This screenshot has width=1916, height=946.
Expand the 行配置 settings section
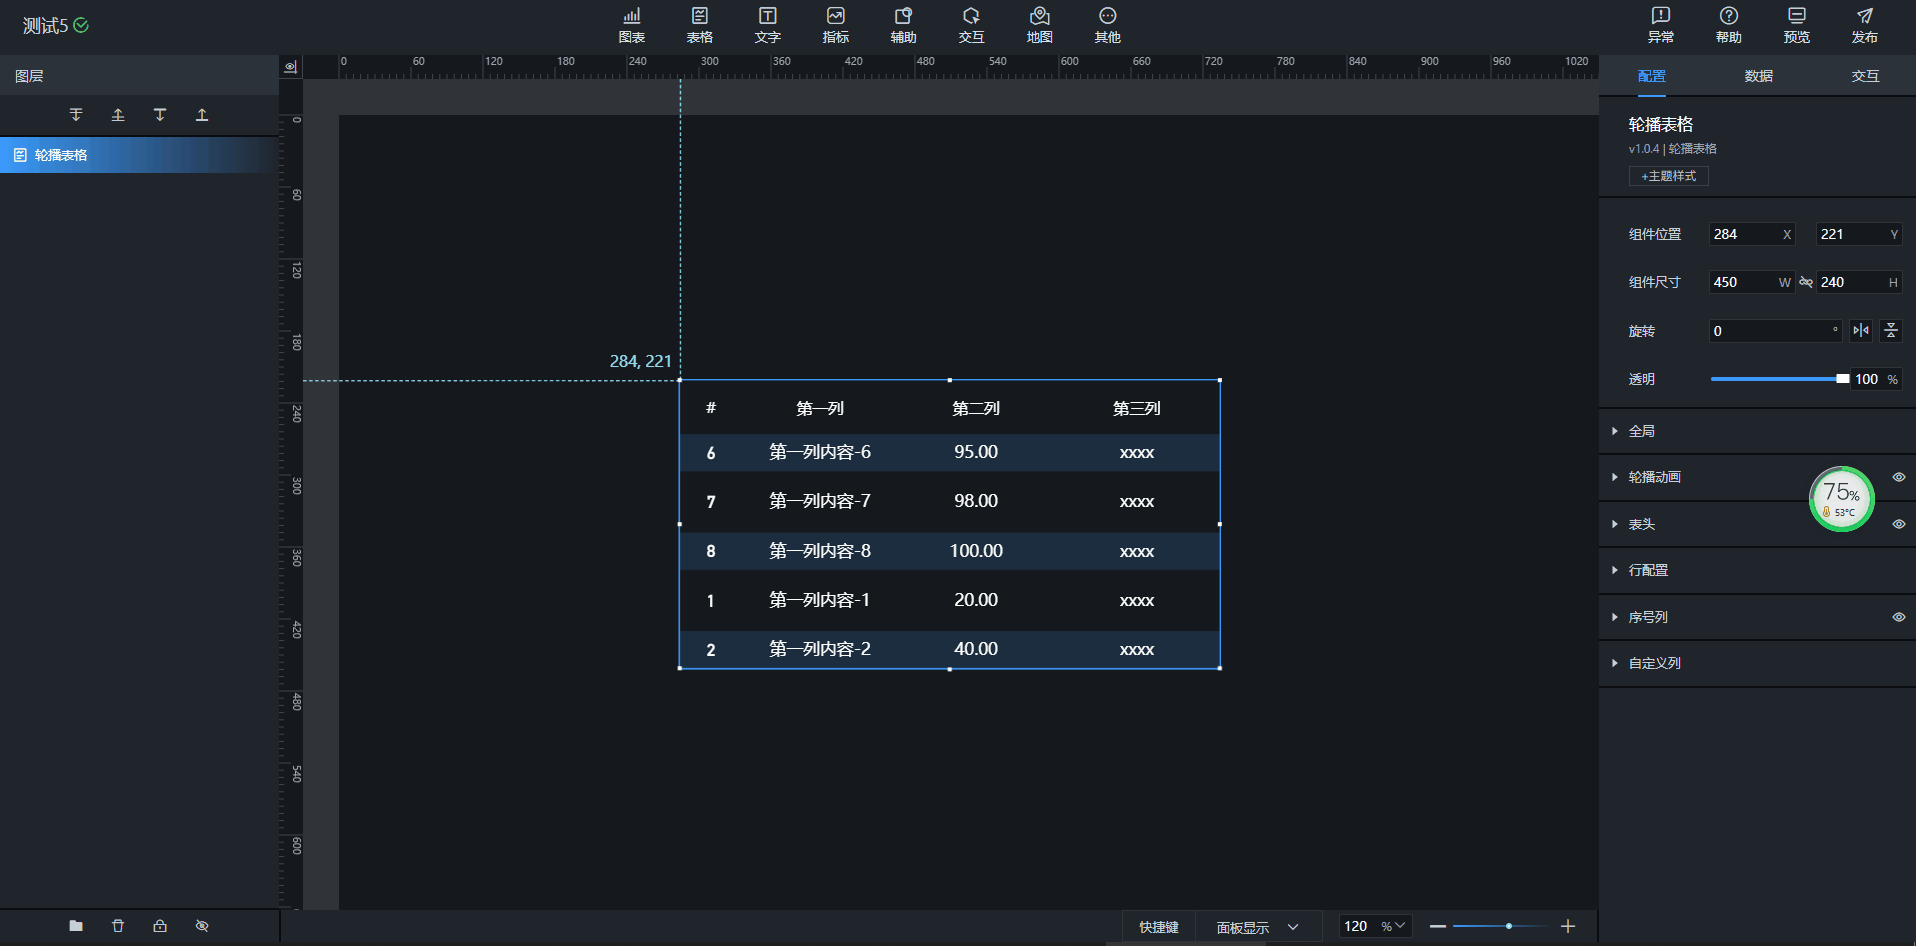coord(1647,570)
